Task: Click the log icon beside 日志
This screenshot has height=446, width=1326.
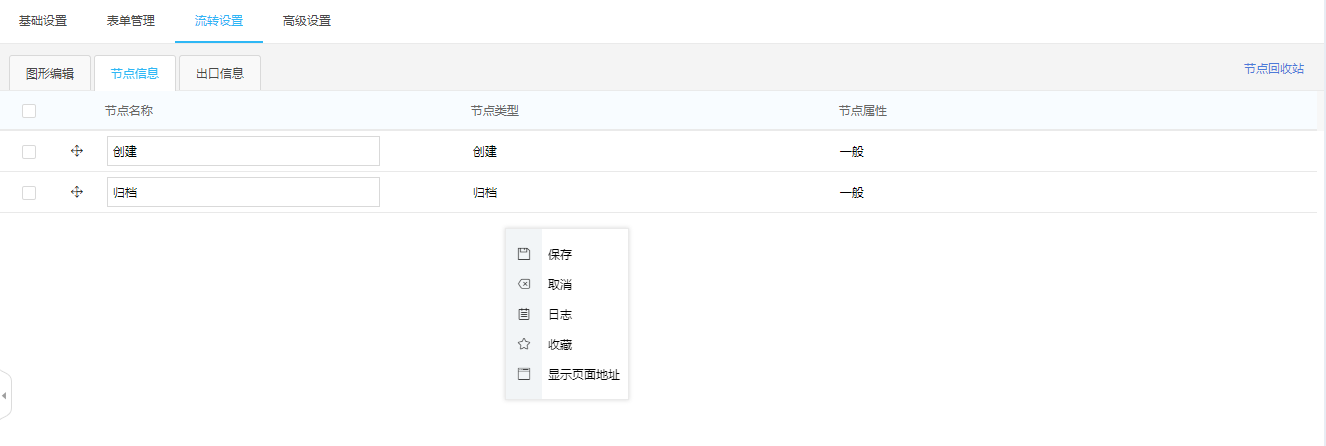Action: (x=523, y=314)
